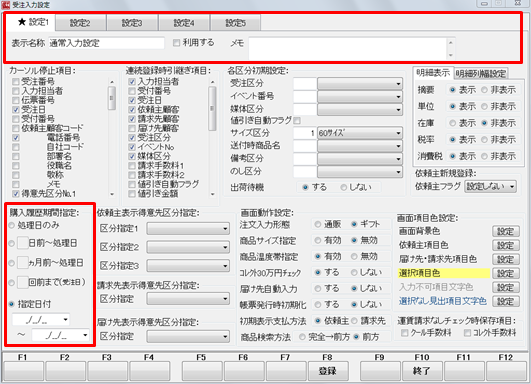Open the 媒体区分 dropdown in 各区分初期設定
Viewport: 531px width, 384px height.
tap(360, 109)
